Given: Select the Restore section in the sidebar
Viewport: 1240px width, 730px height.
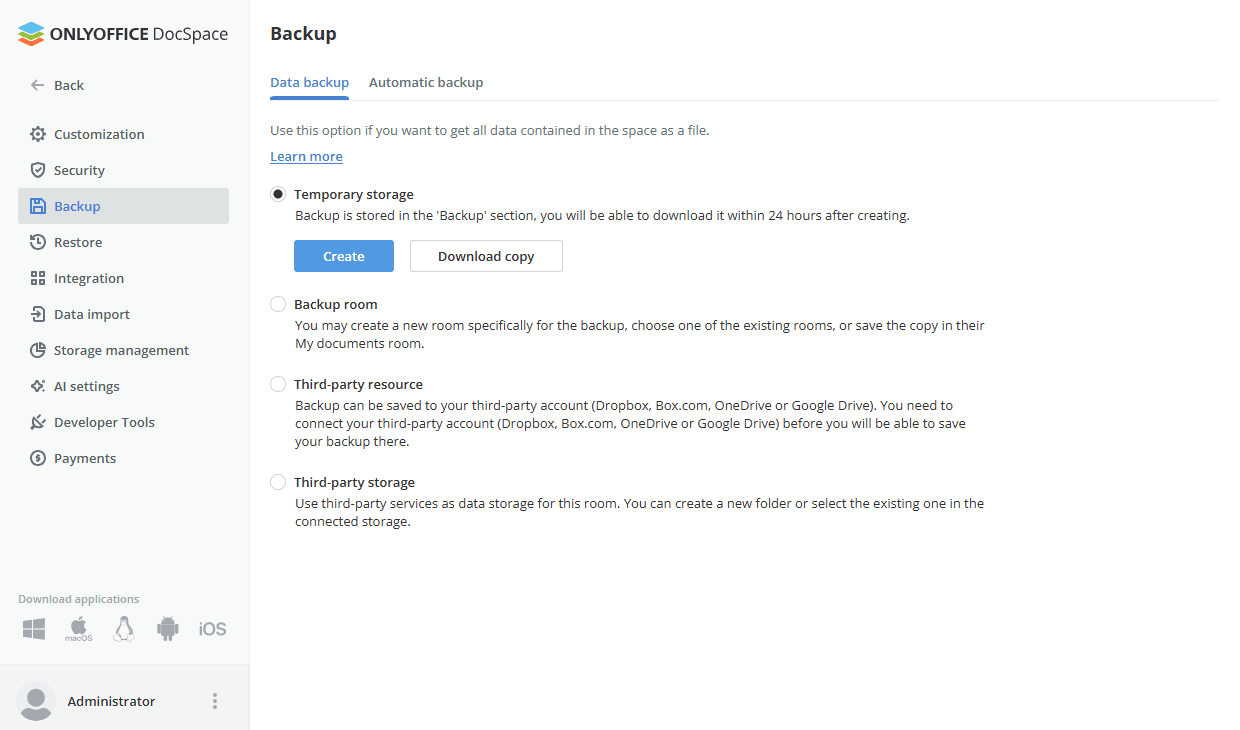Looking at the screenshot, I should (76, 241).
